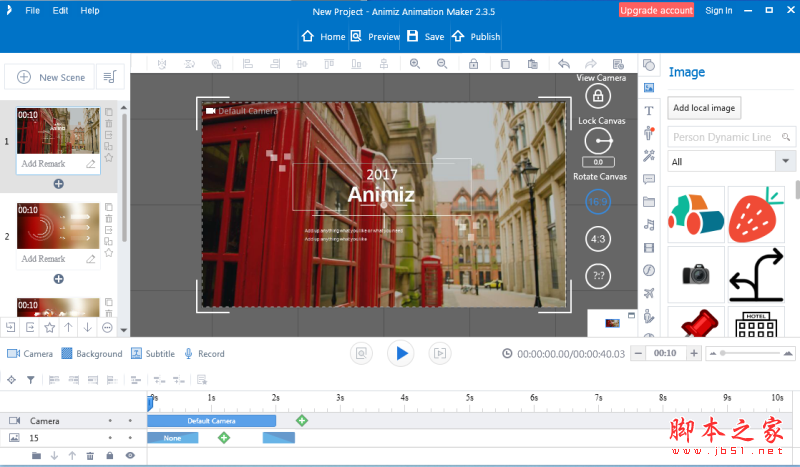The width and height of the screenshot is (800, 467).
Task: Switch to the Camera tab
Action: [x=30, y=354]
